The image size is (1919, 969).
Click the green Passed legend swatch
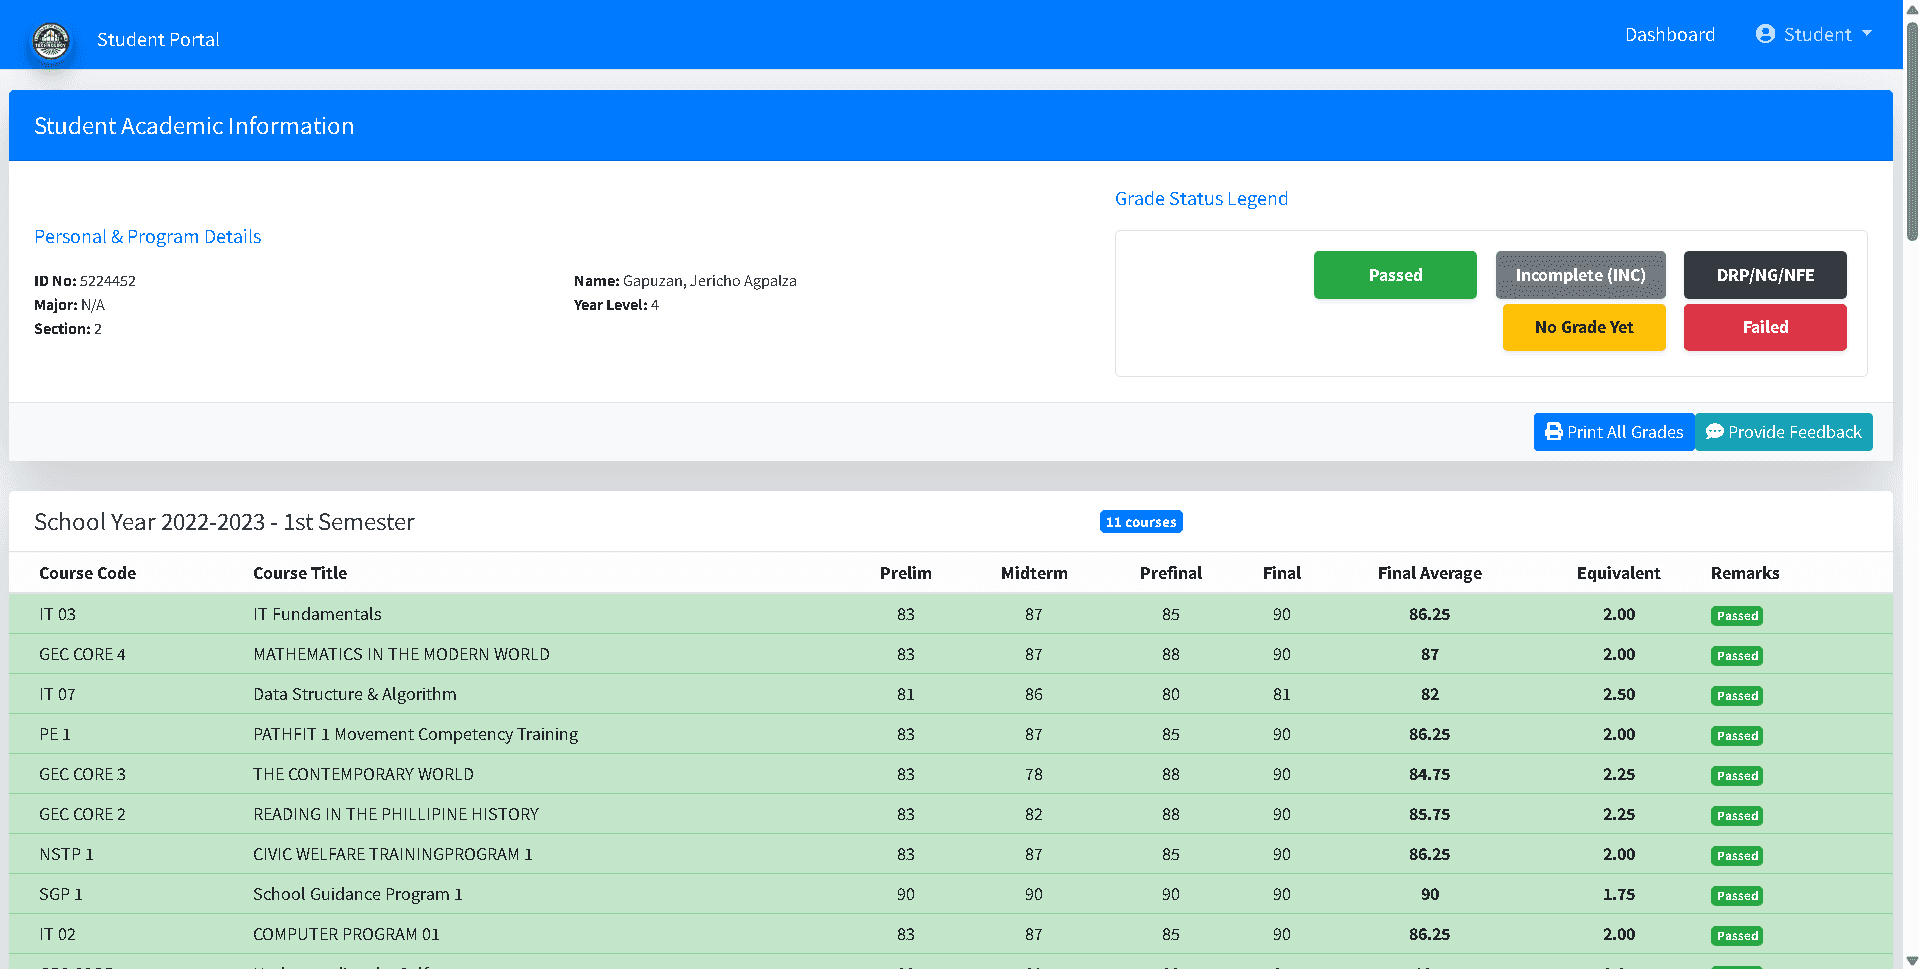pyautogui.click(x=1395, y=275)
